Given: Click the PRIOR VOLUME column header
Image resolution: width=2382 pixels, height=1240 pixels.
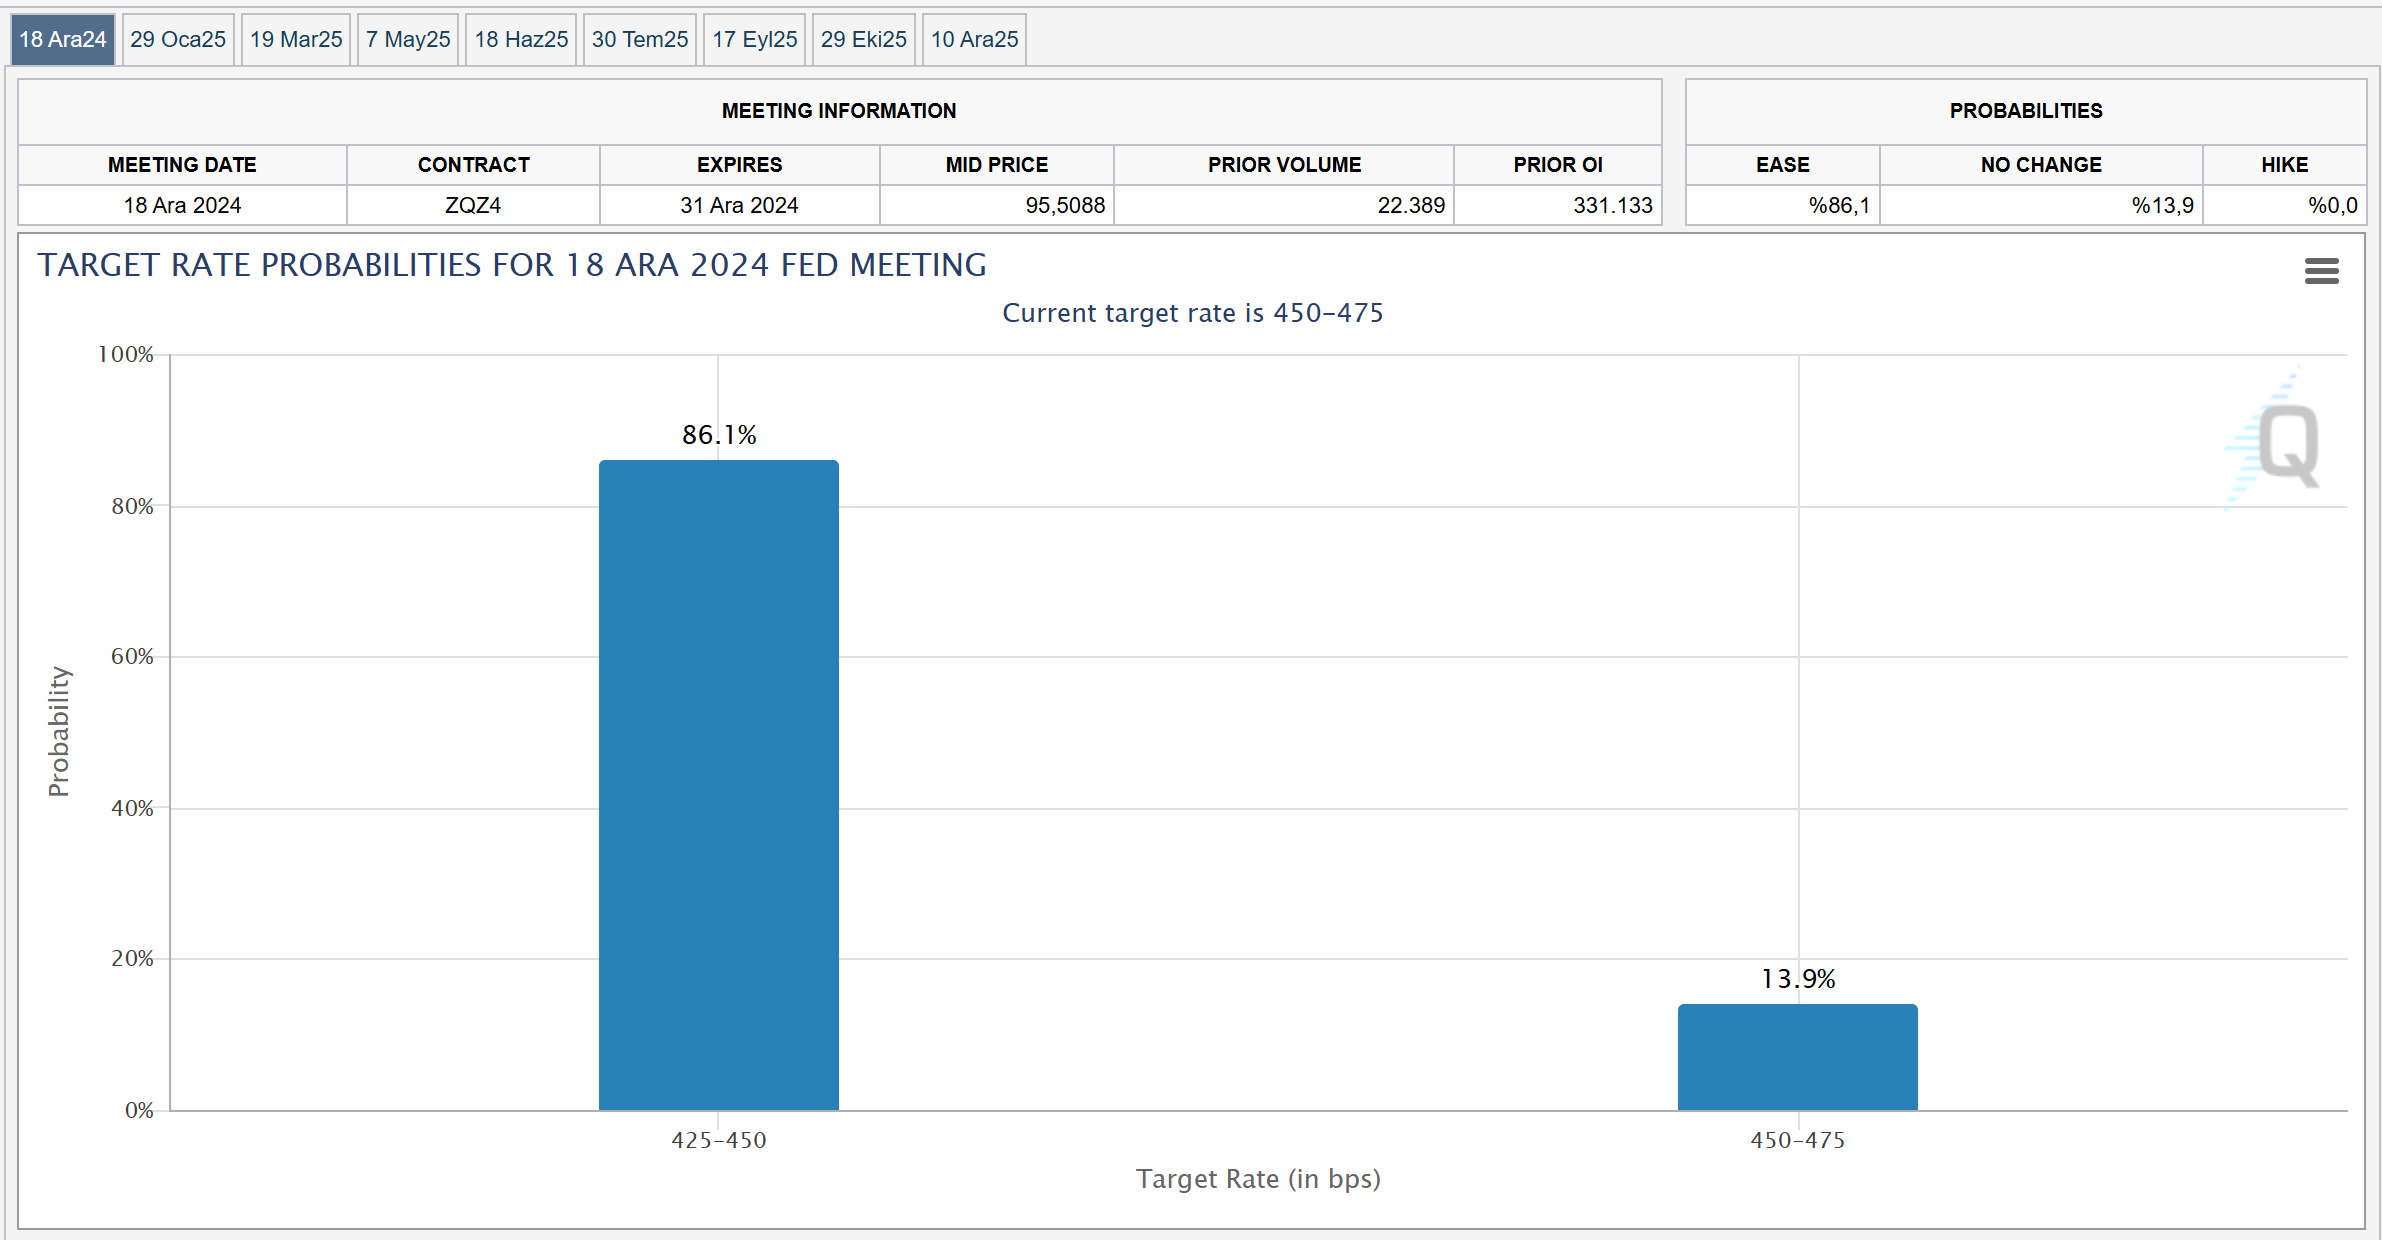Looking at the screenshot, I should click(x=1284, y=165).
